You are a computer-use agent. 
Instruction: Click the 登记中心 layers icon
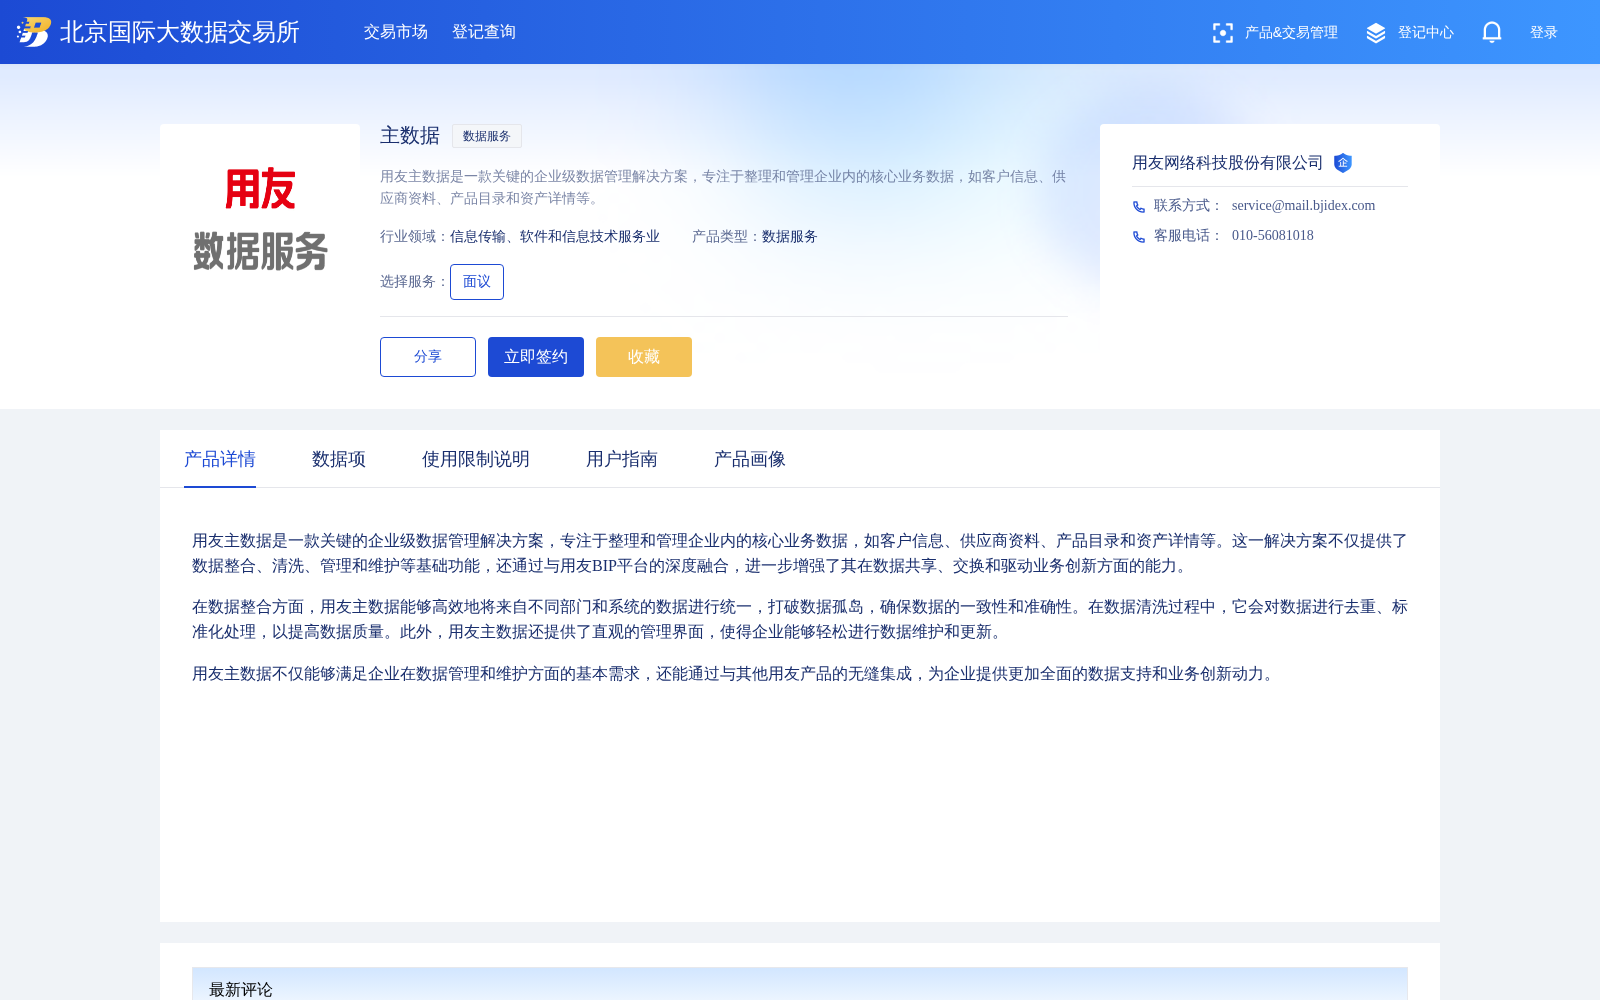click(x=1376, y=33)
